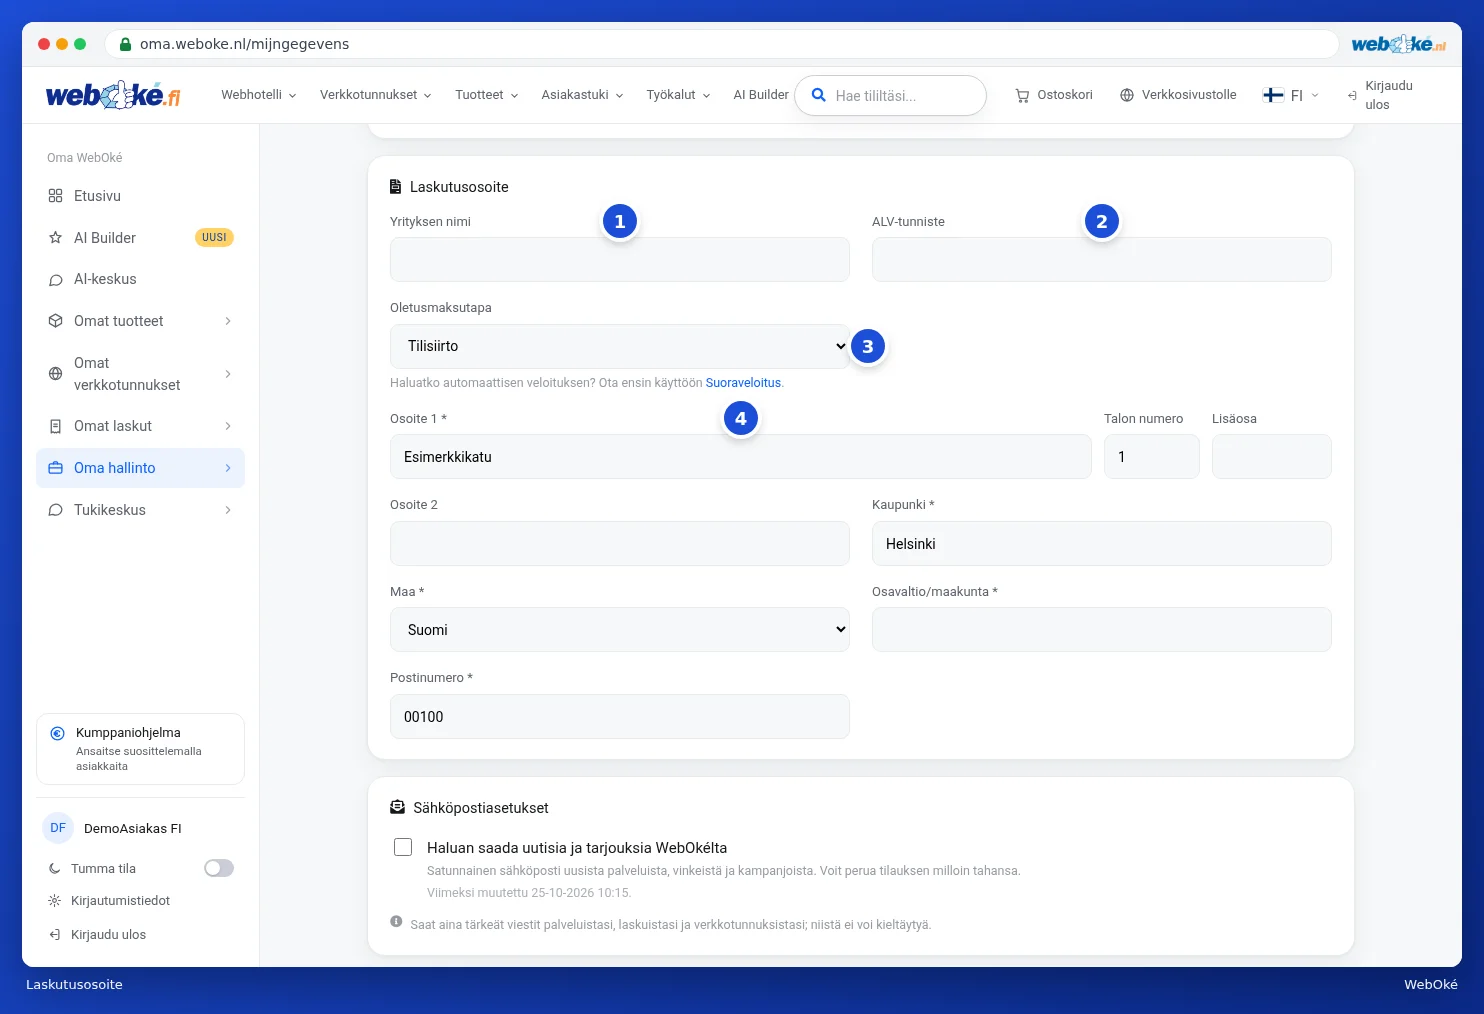Toggle the Tumma tila switch
Screen dimensions: 1484x1014
219,868
